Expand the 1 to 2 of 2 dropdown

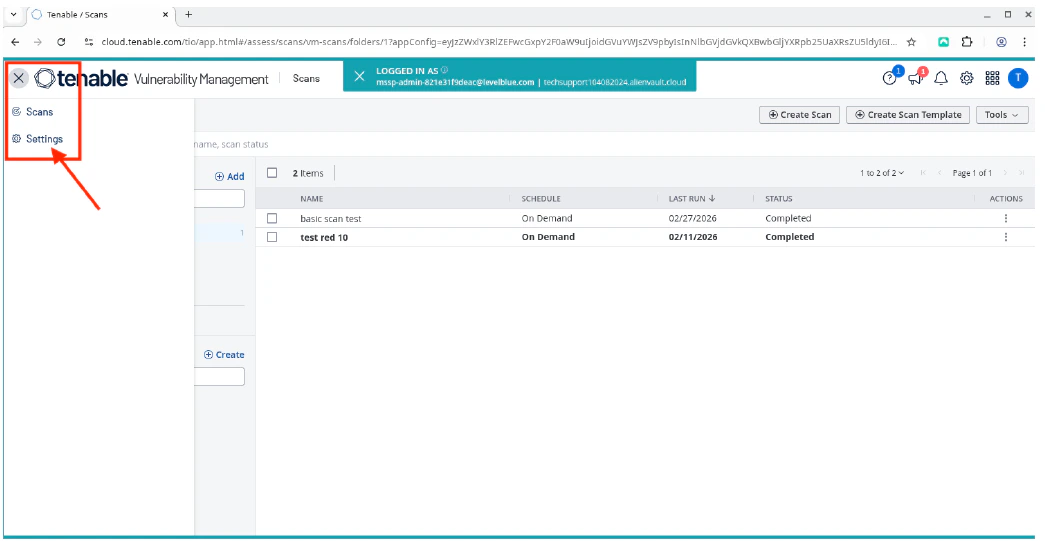tap(882, 173)
